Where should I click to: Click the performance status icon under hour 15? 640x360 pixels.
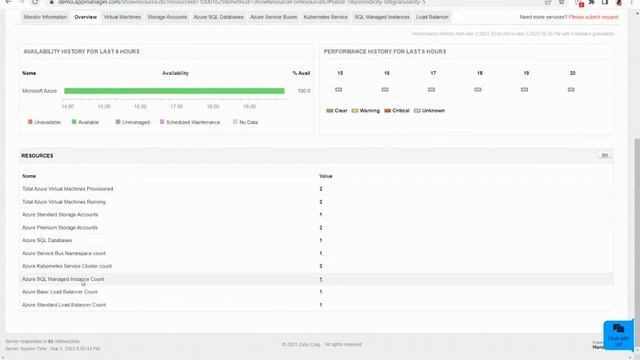coord(338,89)
